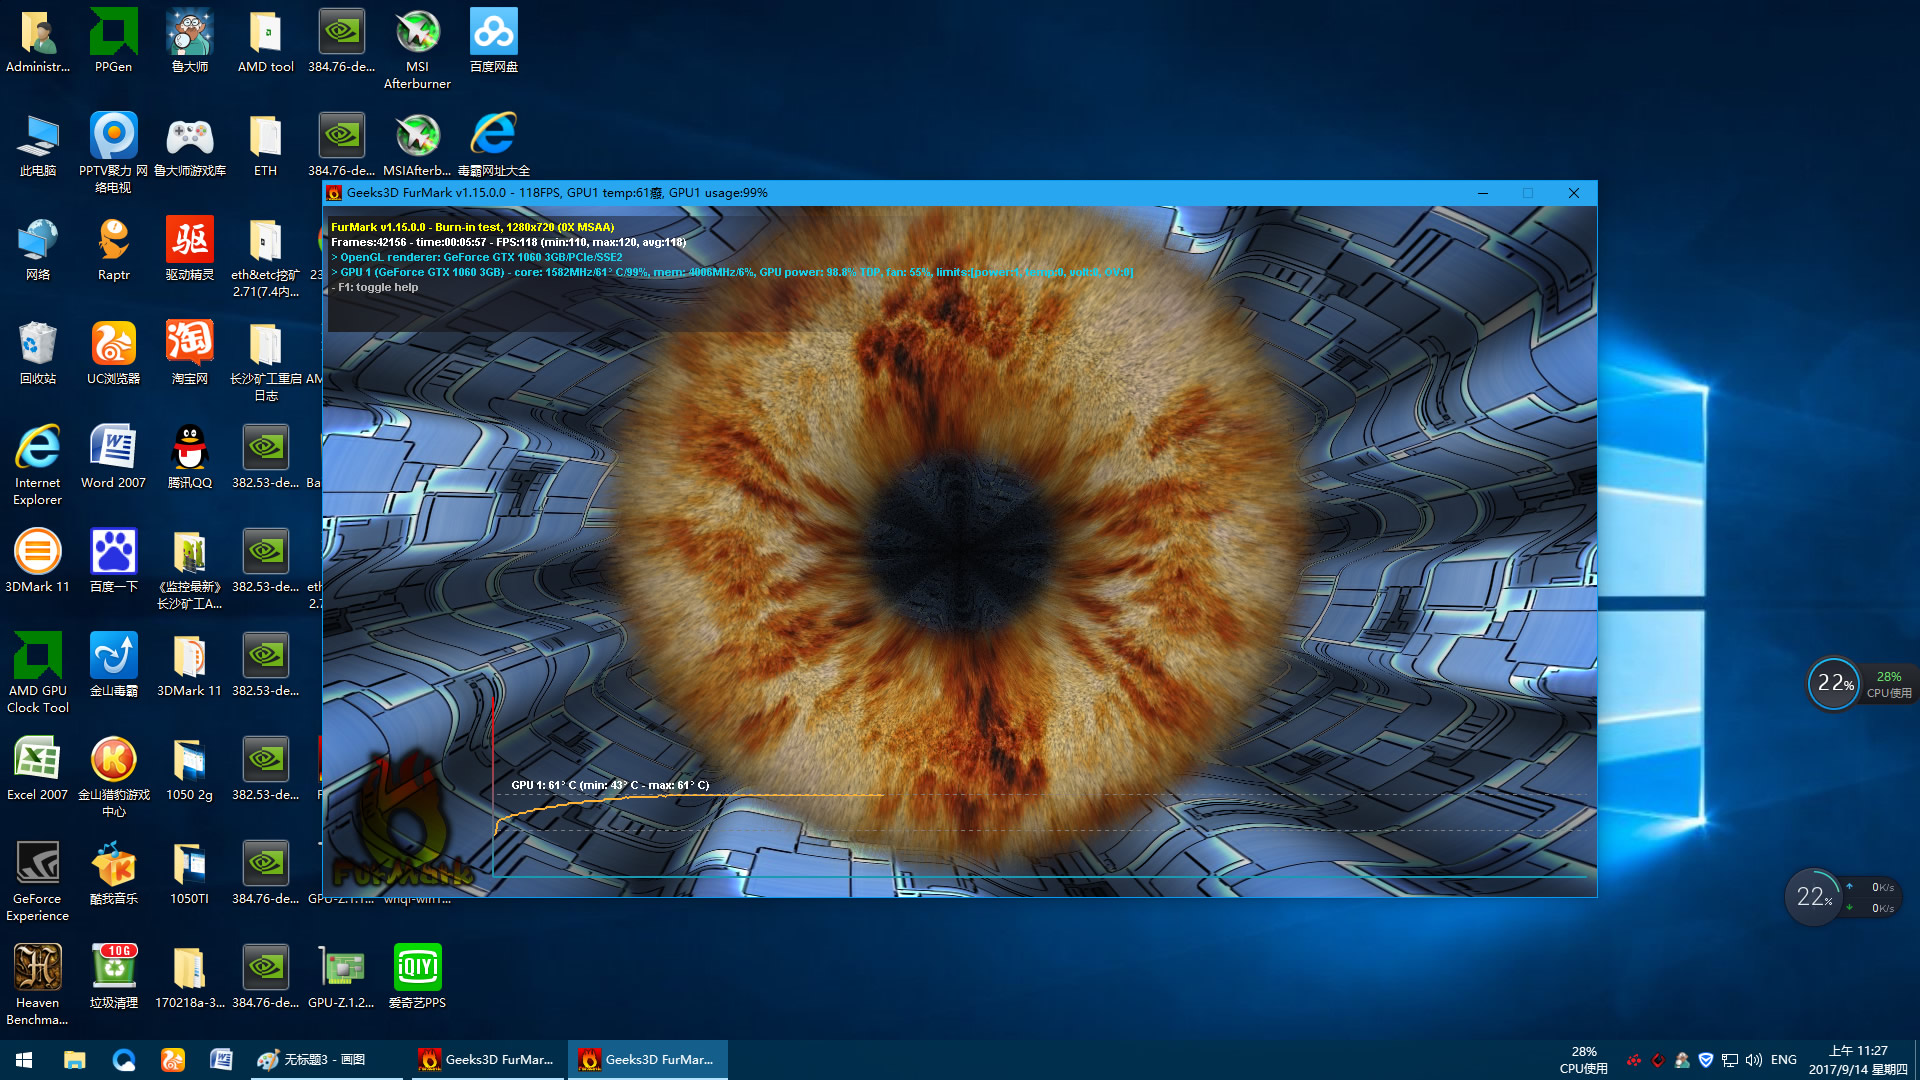Click the Windows Start button
The width and height of the screenshot is (1920, 1080).
(x=24, y=1060)
